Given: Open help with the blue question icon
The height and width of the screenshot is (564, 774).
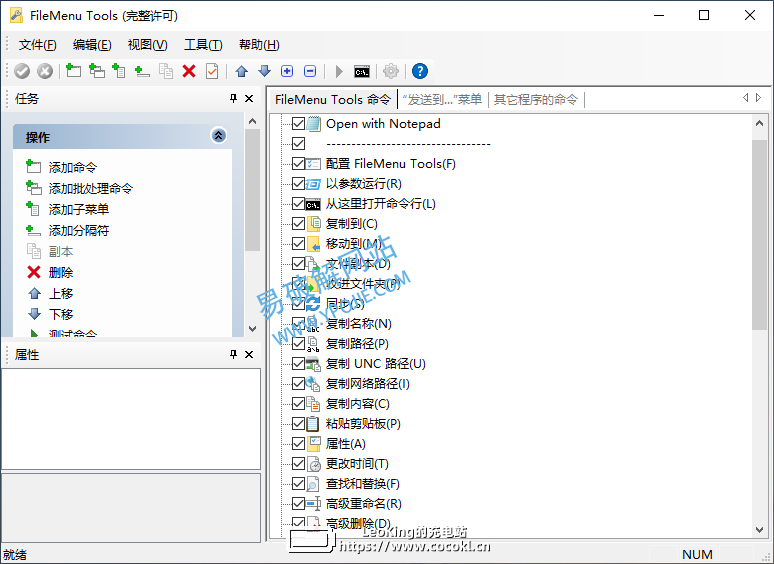Looking at the screenshot, I should (420, 71).
